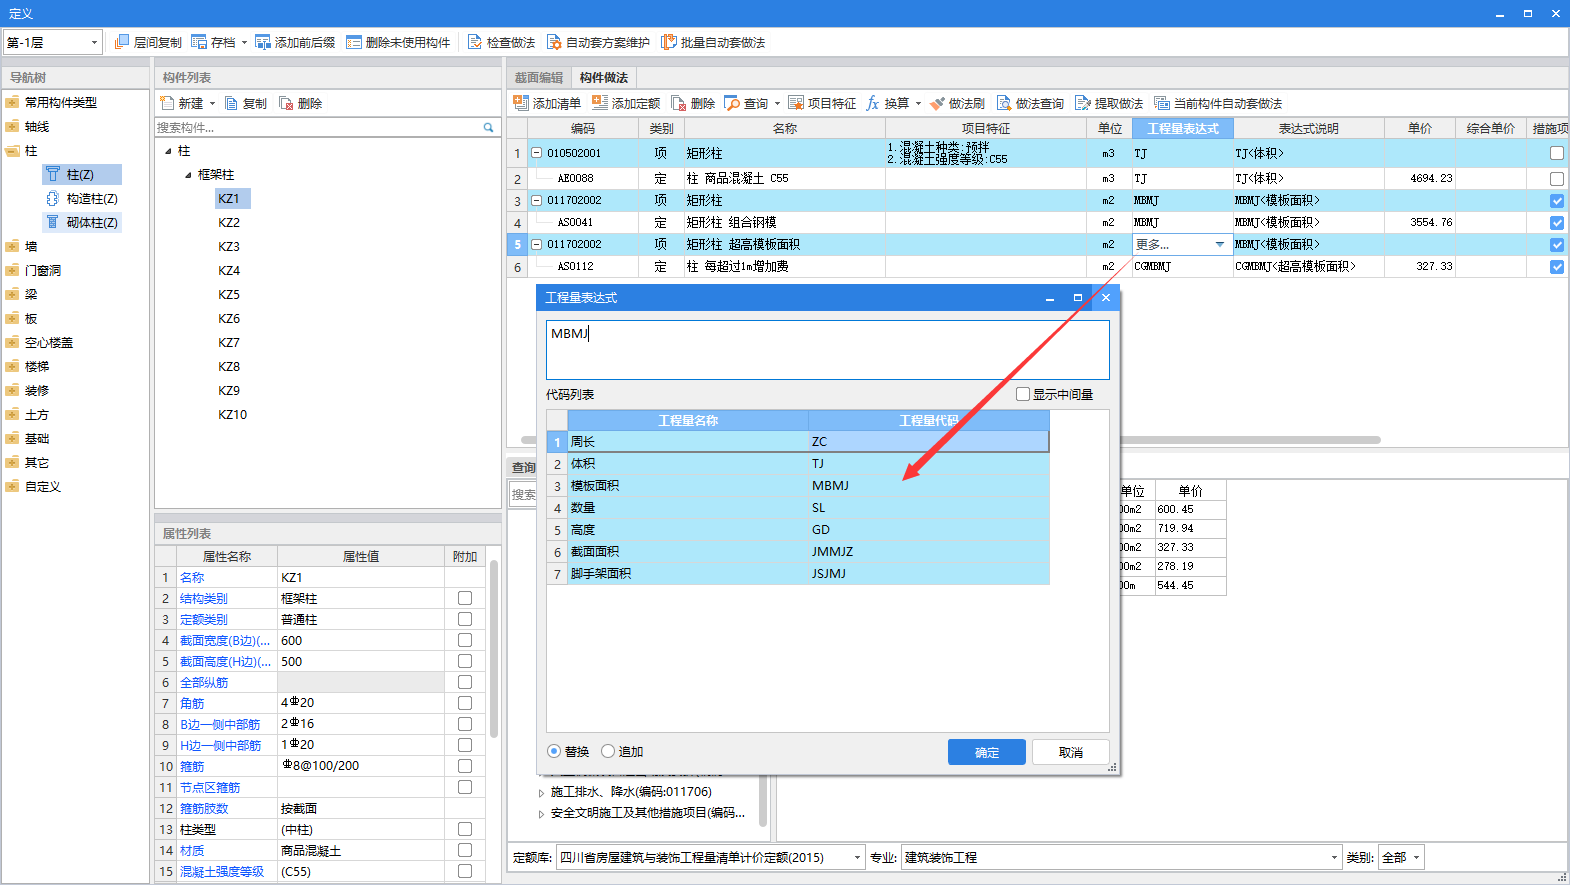This screenshot has height=885, width=1570.
Task: Expand 施工排水、降水 tree node
Action: 542,792
